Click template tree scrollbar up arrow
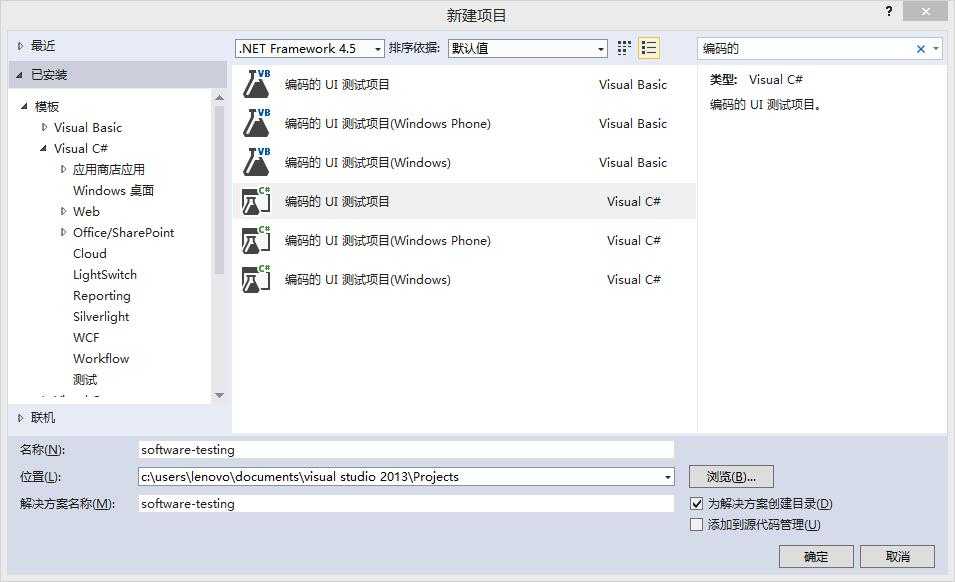Viewport: 955px width, 582px height. click(x=219, y=97)
